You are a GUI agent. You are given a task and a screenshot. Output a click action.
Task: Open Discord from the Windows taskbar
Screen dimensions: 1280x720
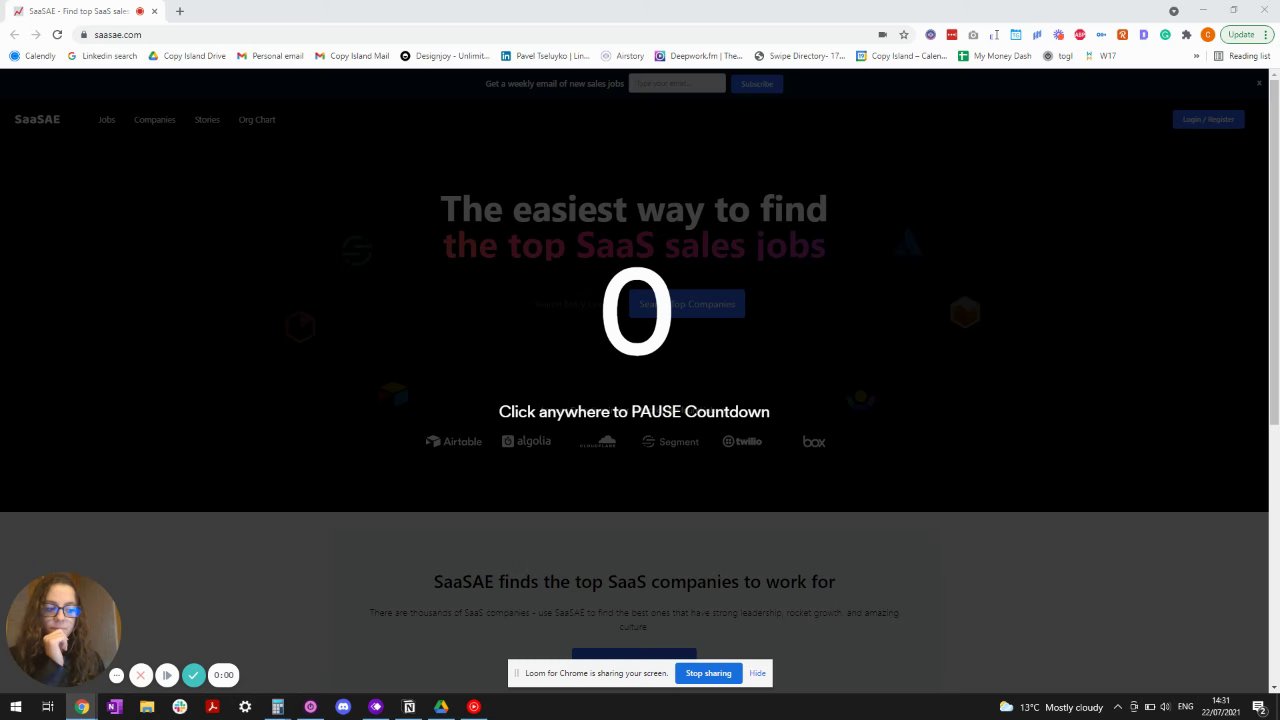point(343,706)
